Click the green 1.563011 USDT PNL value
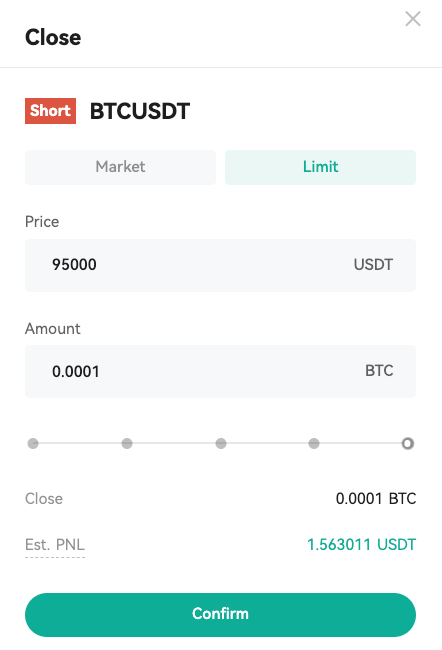The width and height of the screenshot is (442, 650). [361, 545]
